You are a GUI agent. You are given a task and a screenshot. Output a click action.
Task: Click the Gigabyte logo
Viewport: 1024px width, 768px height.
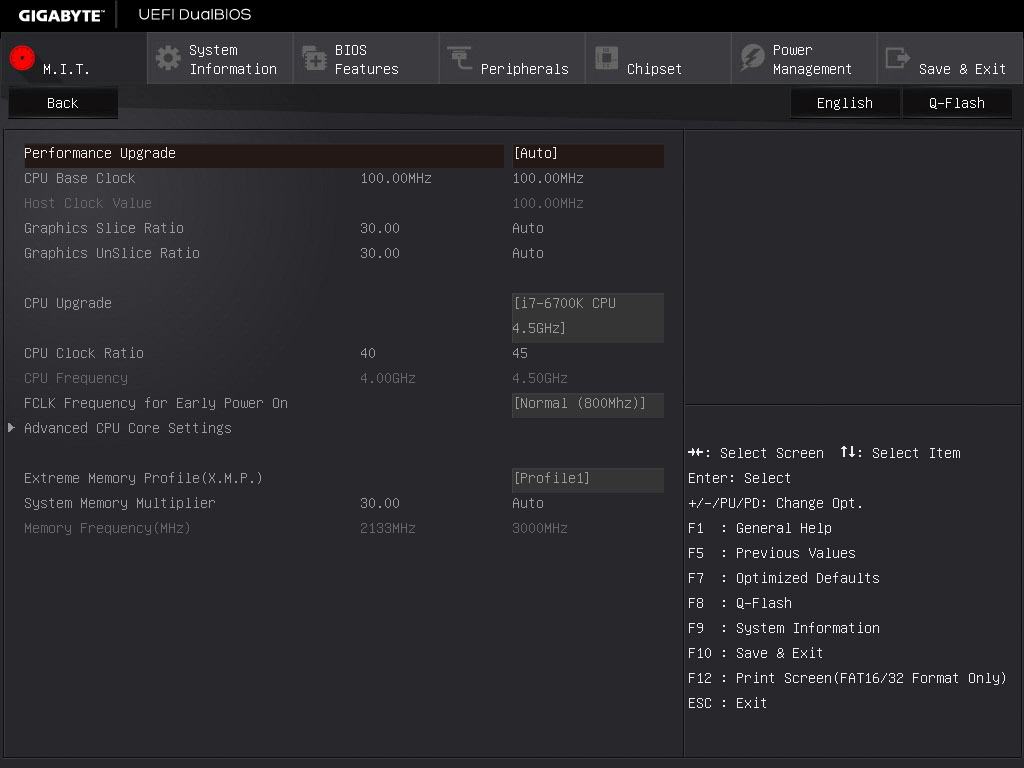[61, 16]
